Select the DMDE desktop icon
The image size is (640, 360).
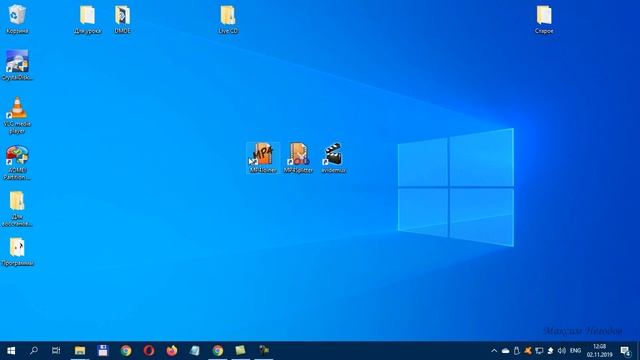[x=122, y=19]
